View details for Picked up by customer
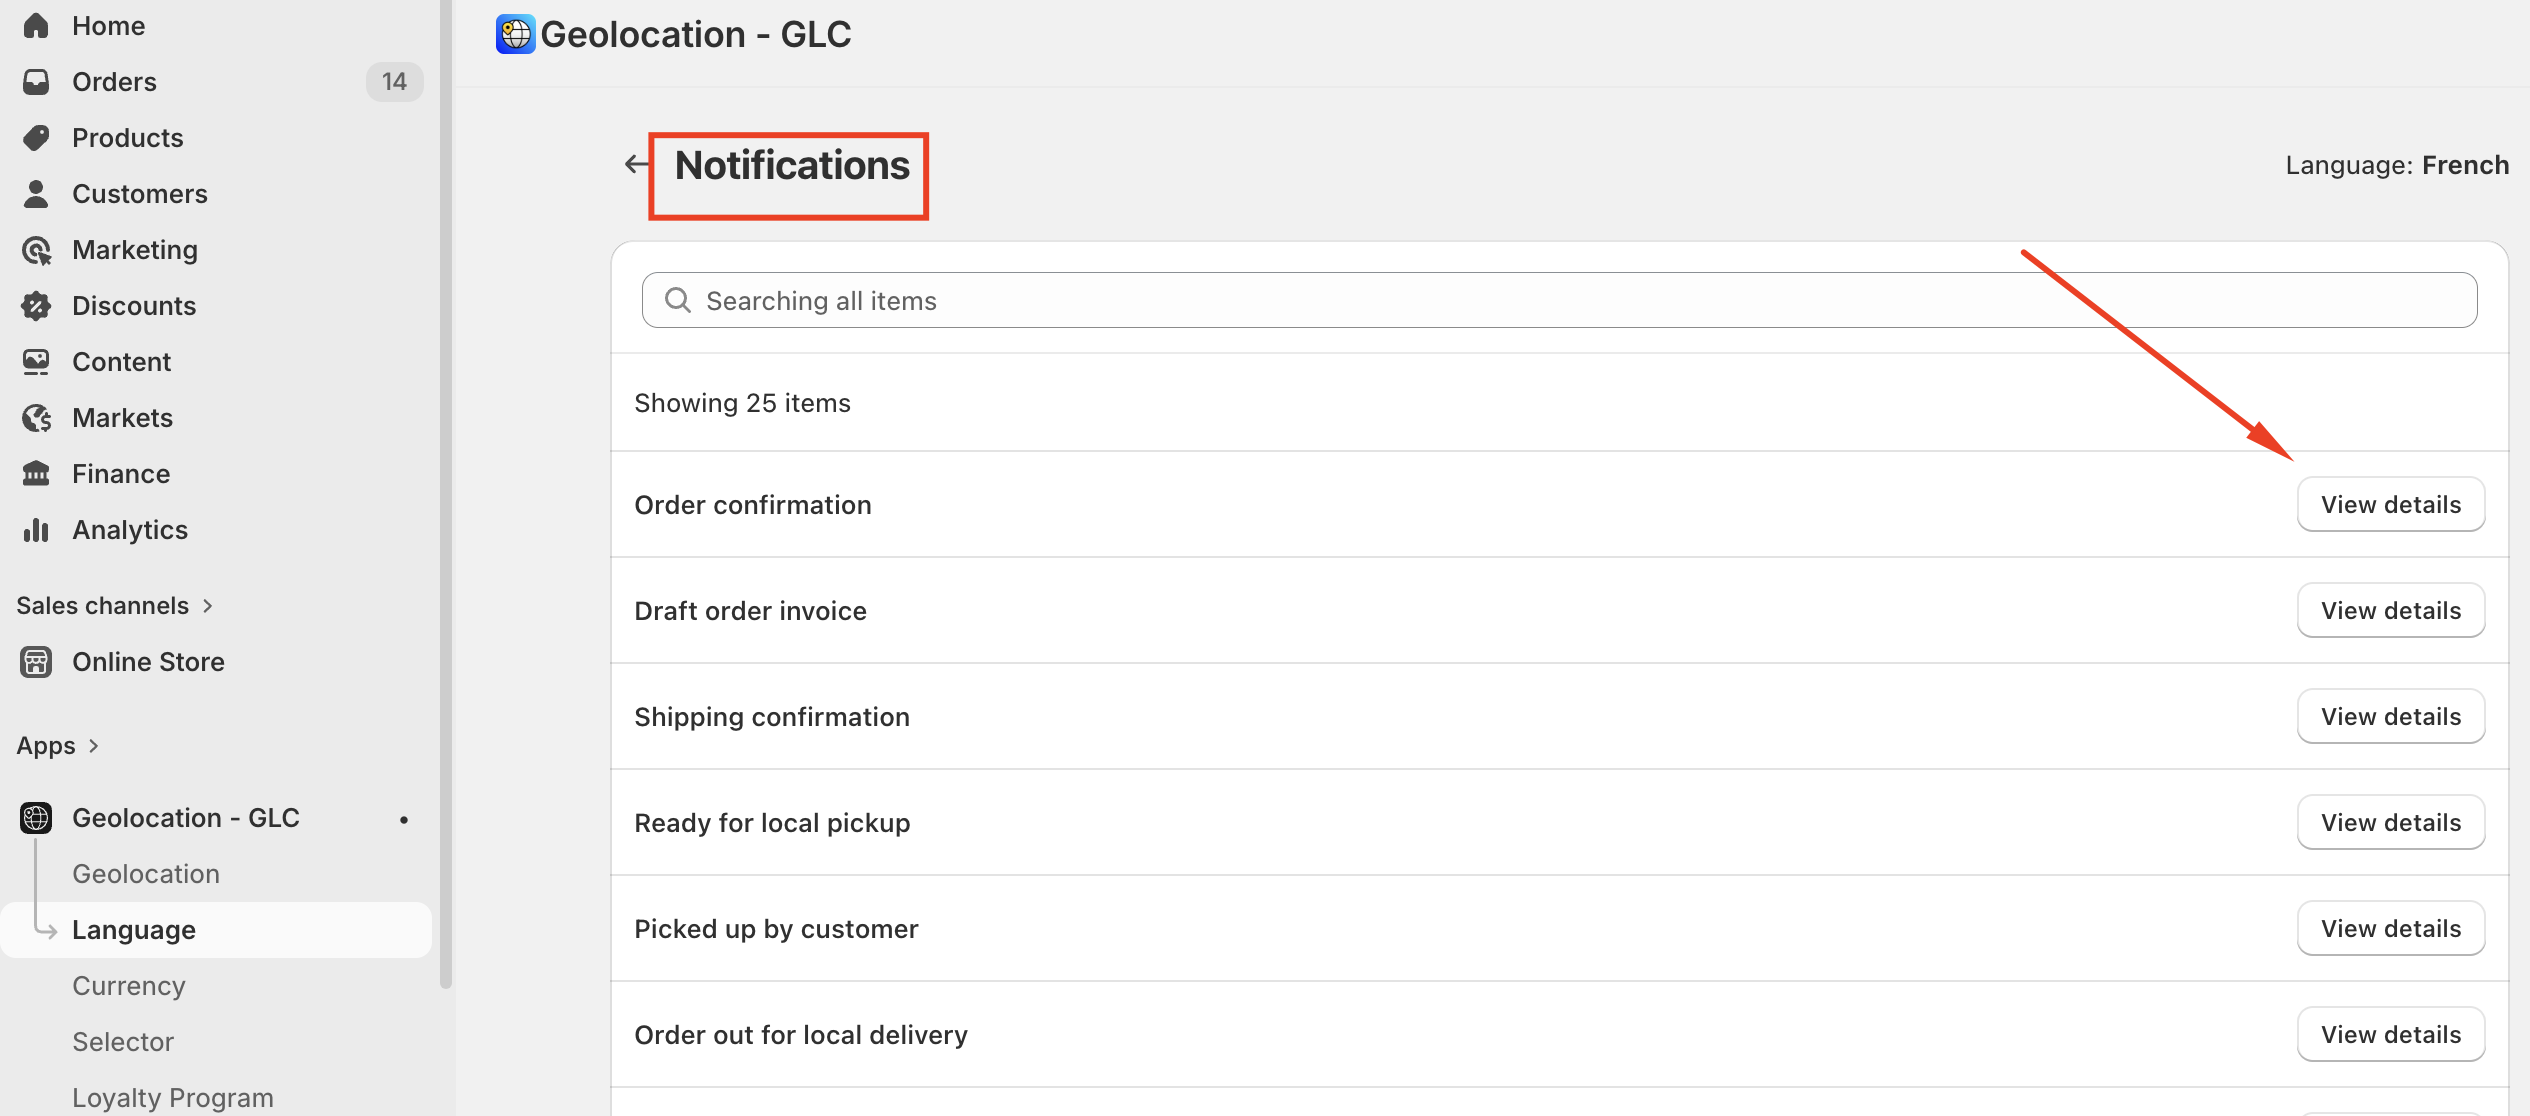 click(2391, 929)
